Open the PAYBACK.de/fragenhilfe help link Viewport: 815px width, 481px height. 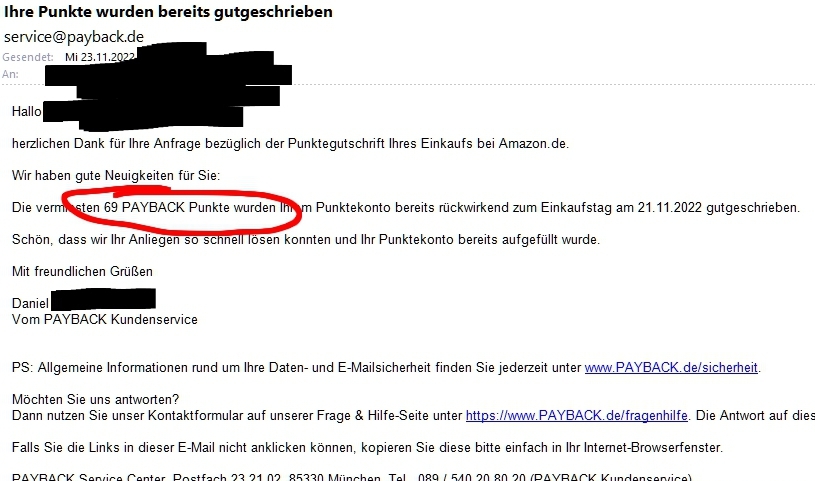coord(576,415)
